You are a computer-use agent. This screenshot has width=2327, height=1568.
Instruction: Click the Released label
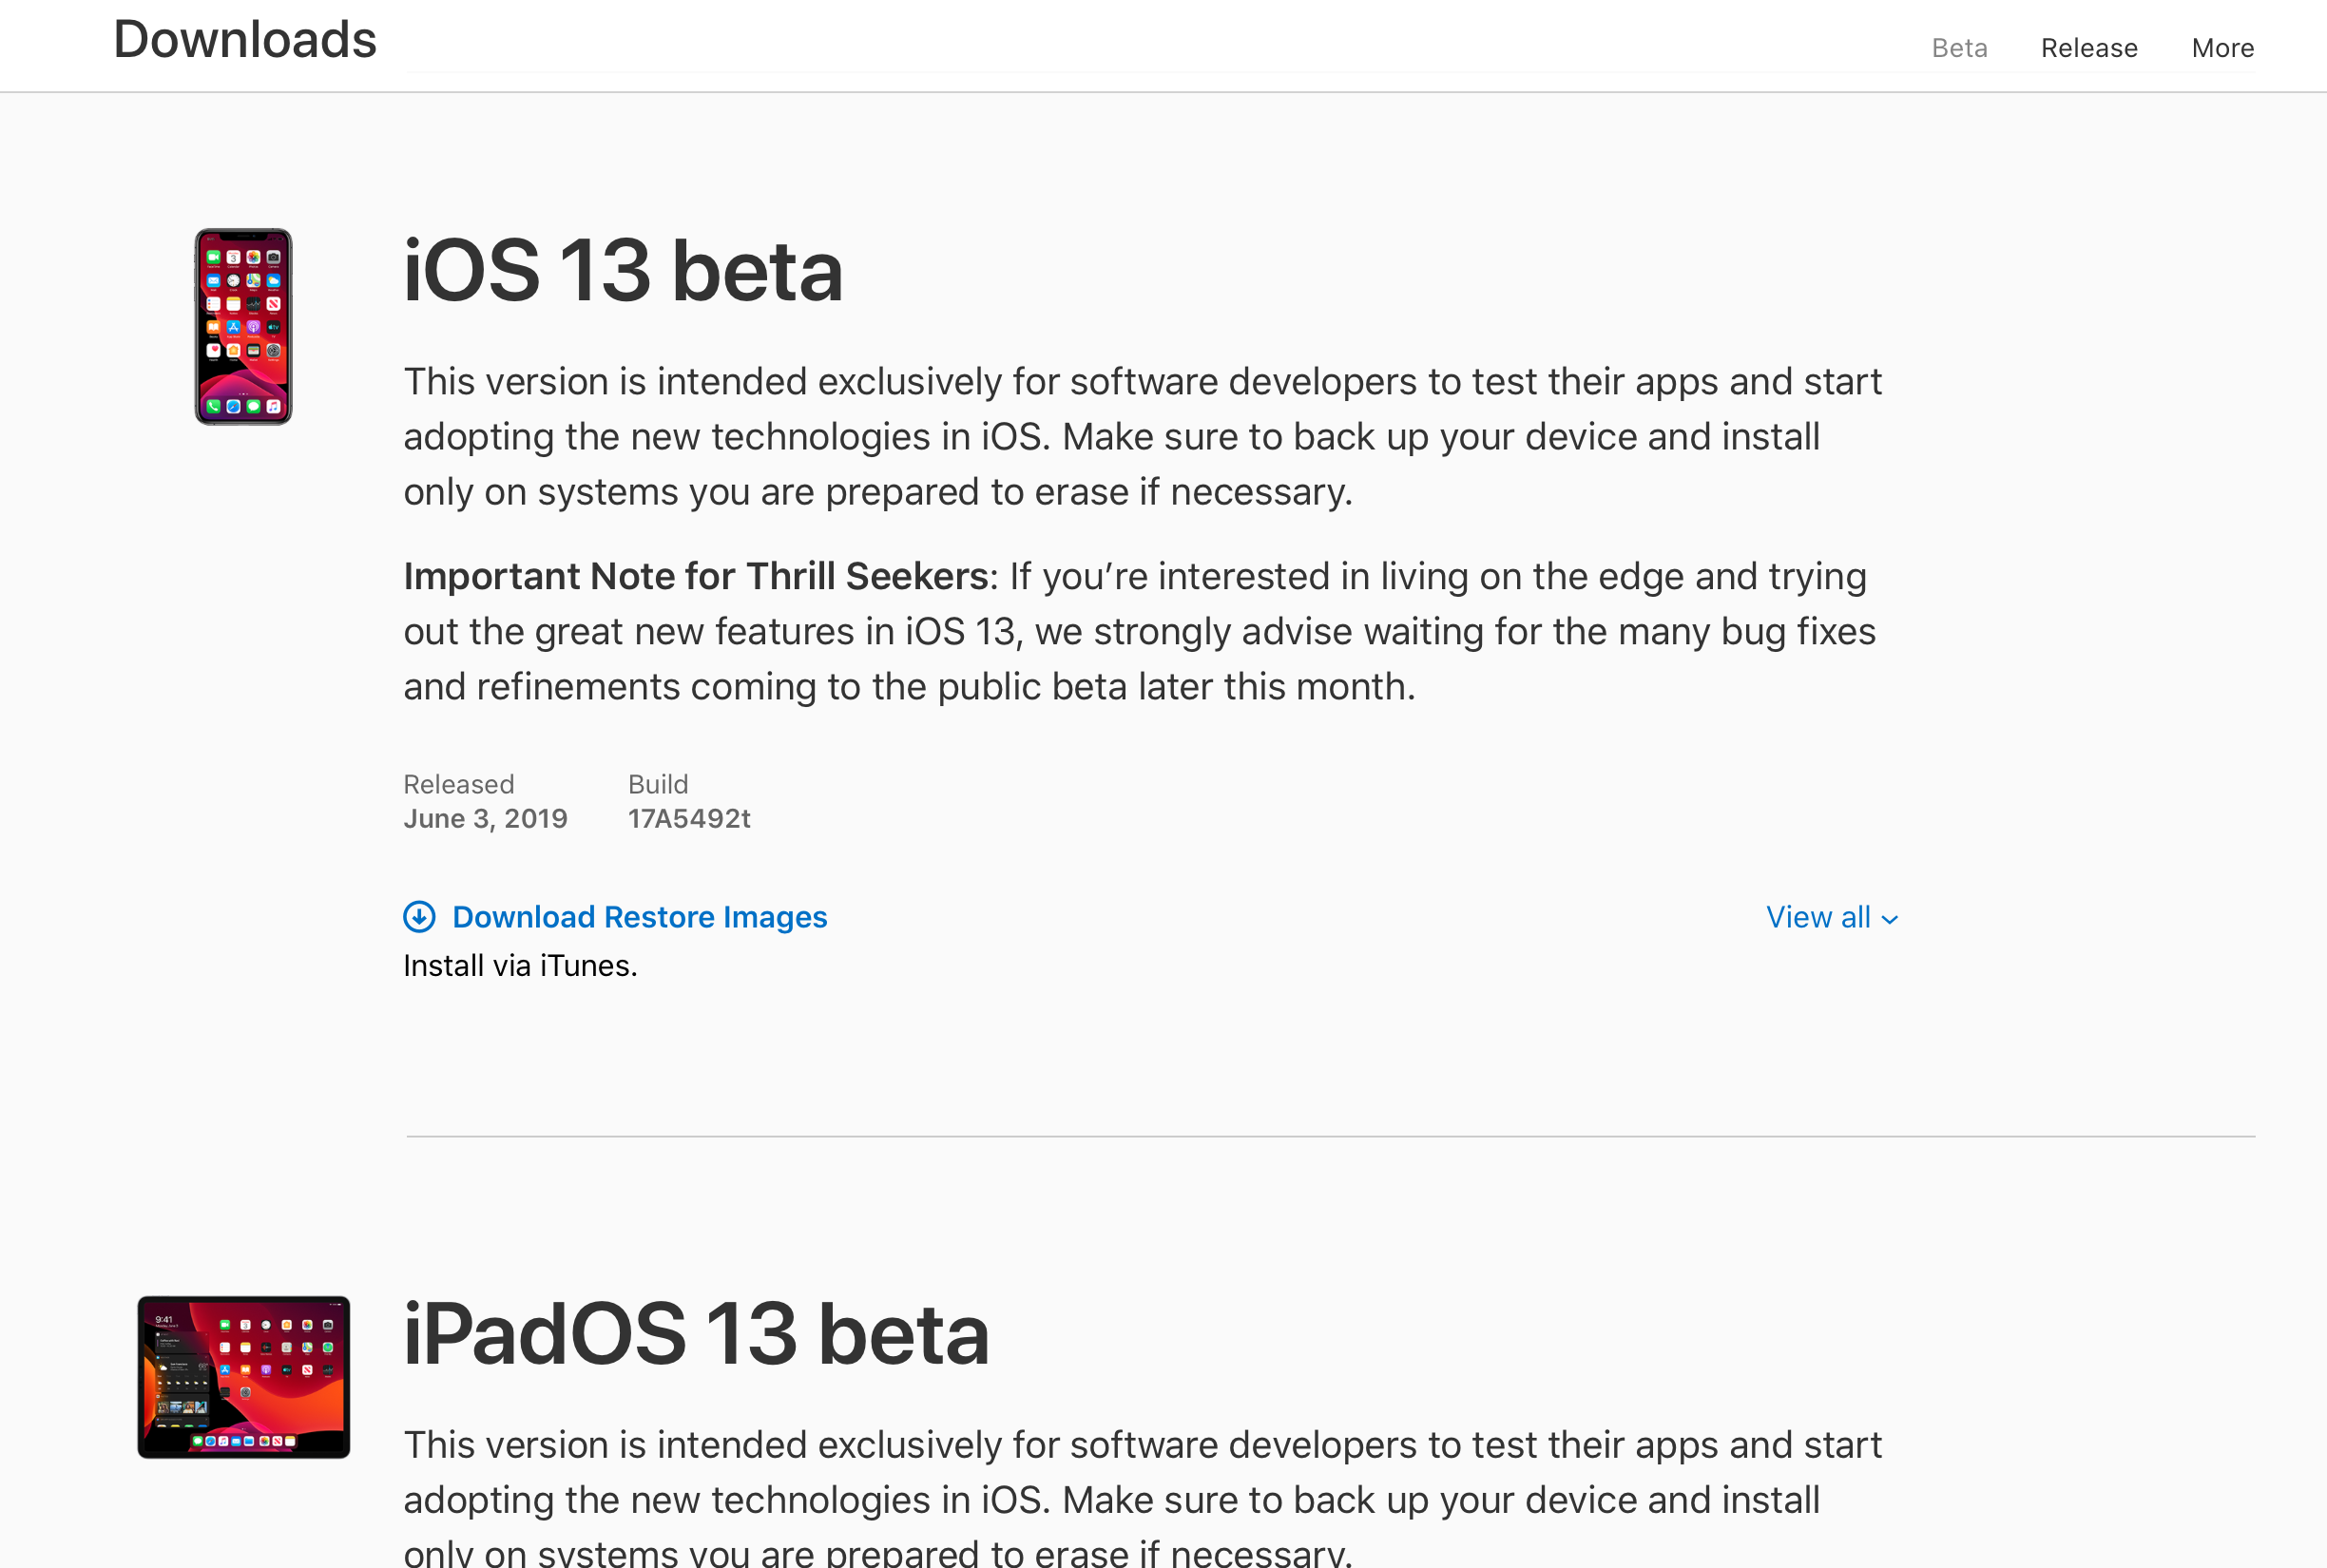click(459, 784)
